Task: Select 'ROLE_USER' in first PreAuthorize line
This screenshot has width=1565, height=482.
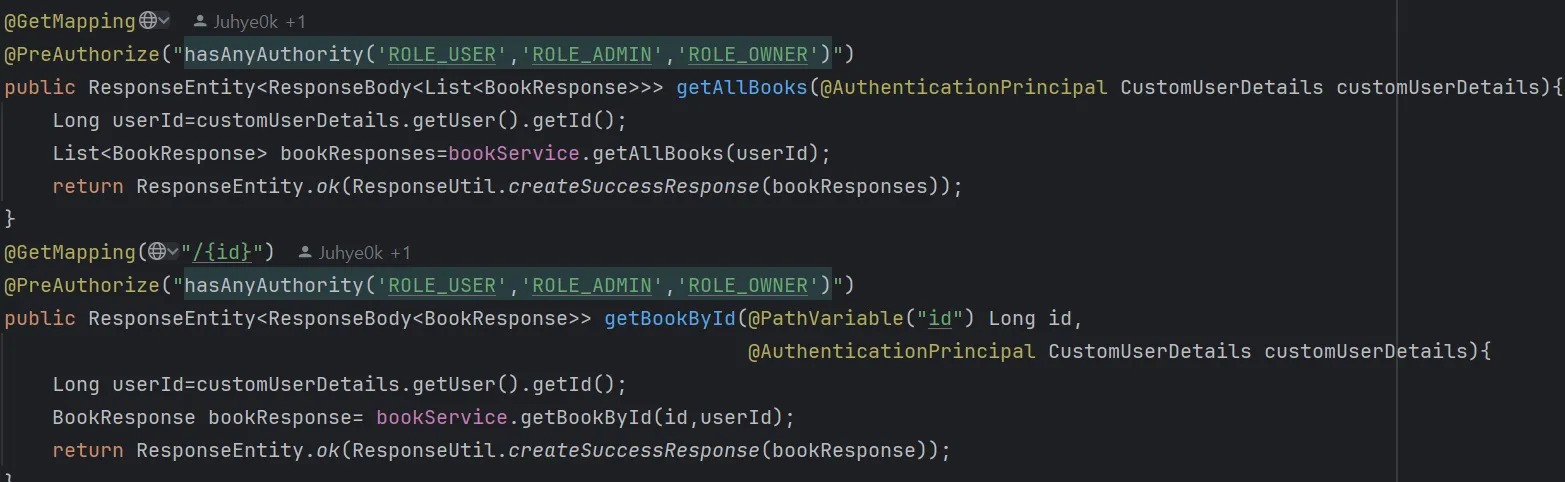Action: point(442,53)
